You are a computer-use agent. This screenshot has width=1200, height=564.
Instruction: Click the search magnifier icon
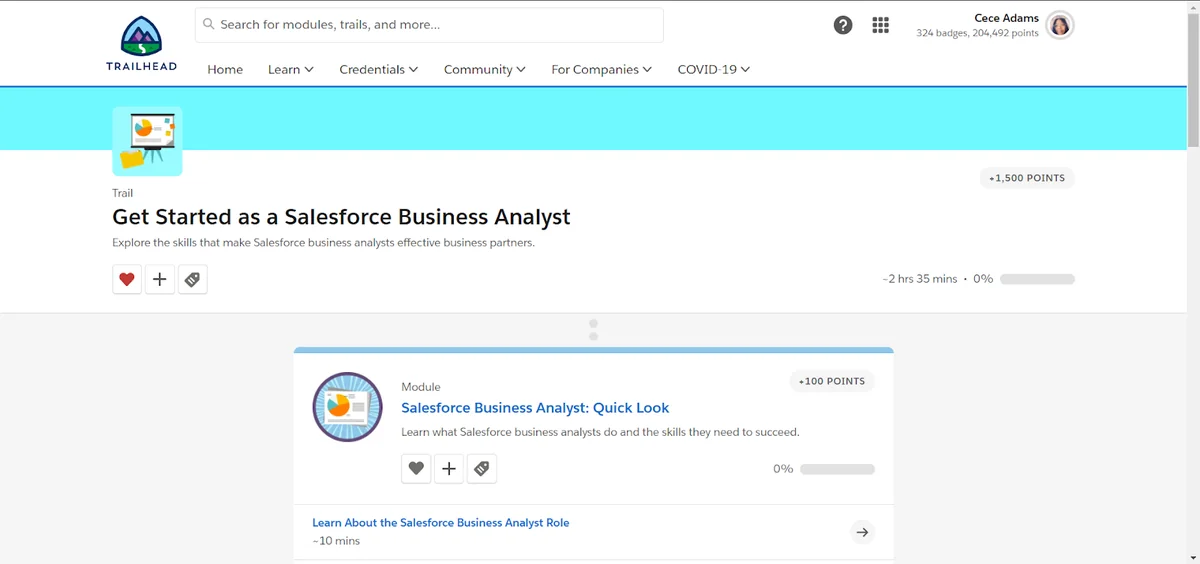(209, 24)
